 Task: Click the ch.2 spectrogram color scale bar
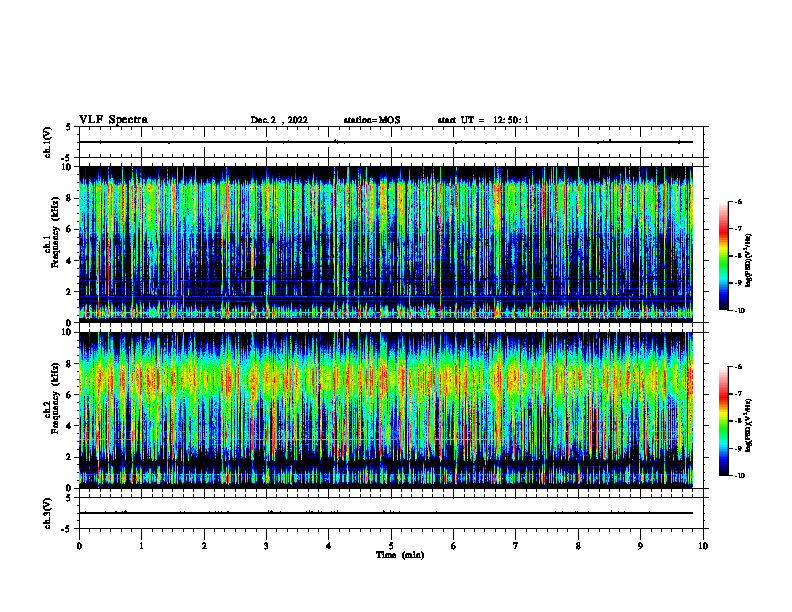pos(723,421)
